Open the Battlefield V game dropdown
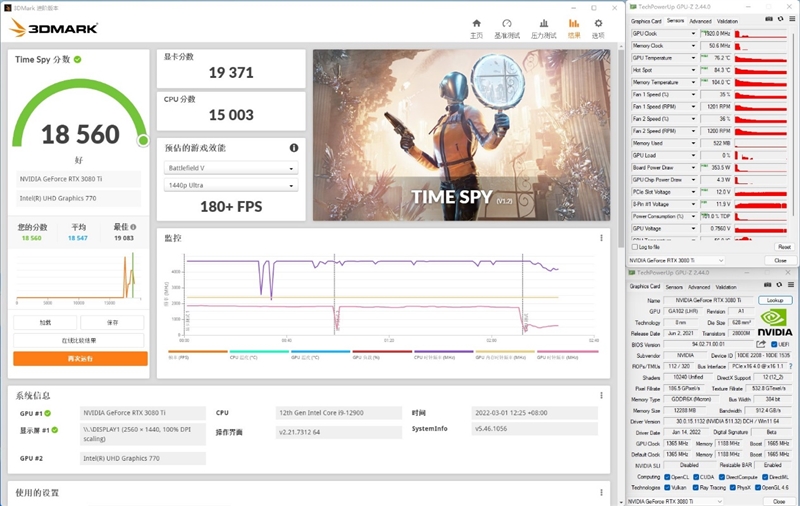This screenshot has height=506, width=800. click(x=231, y=168)
